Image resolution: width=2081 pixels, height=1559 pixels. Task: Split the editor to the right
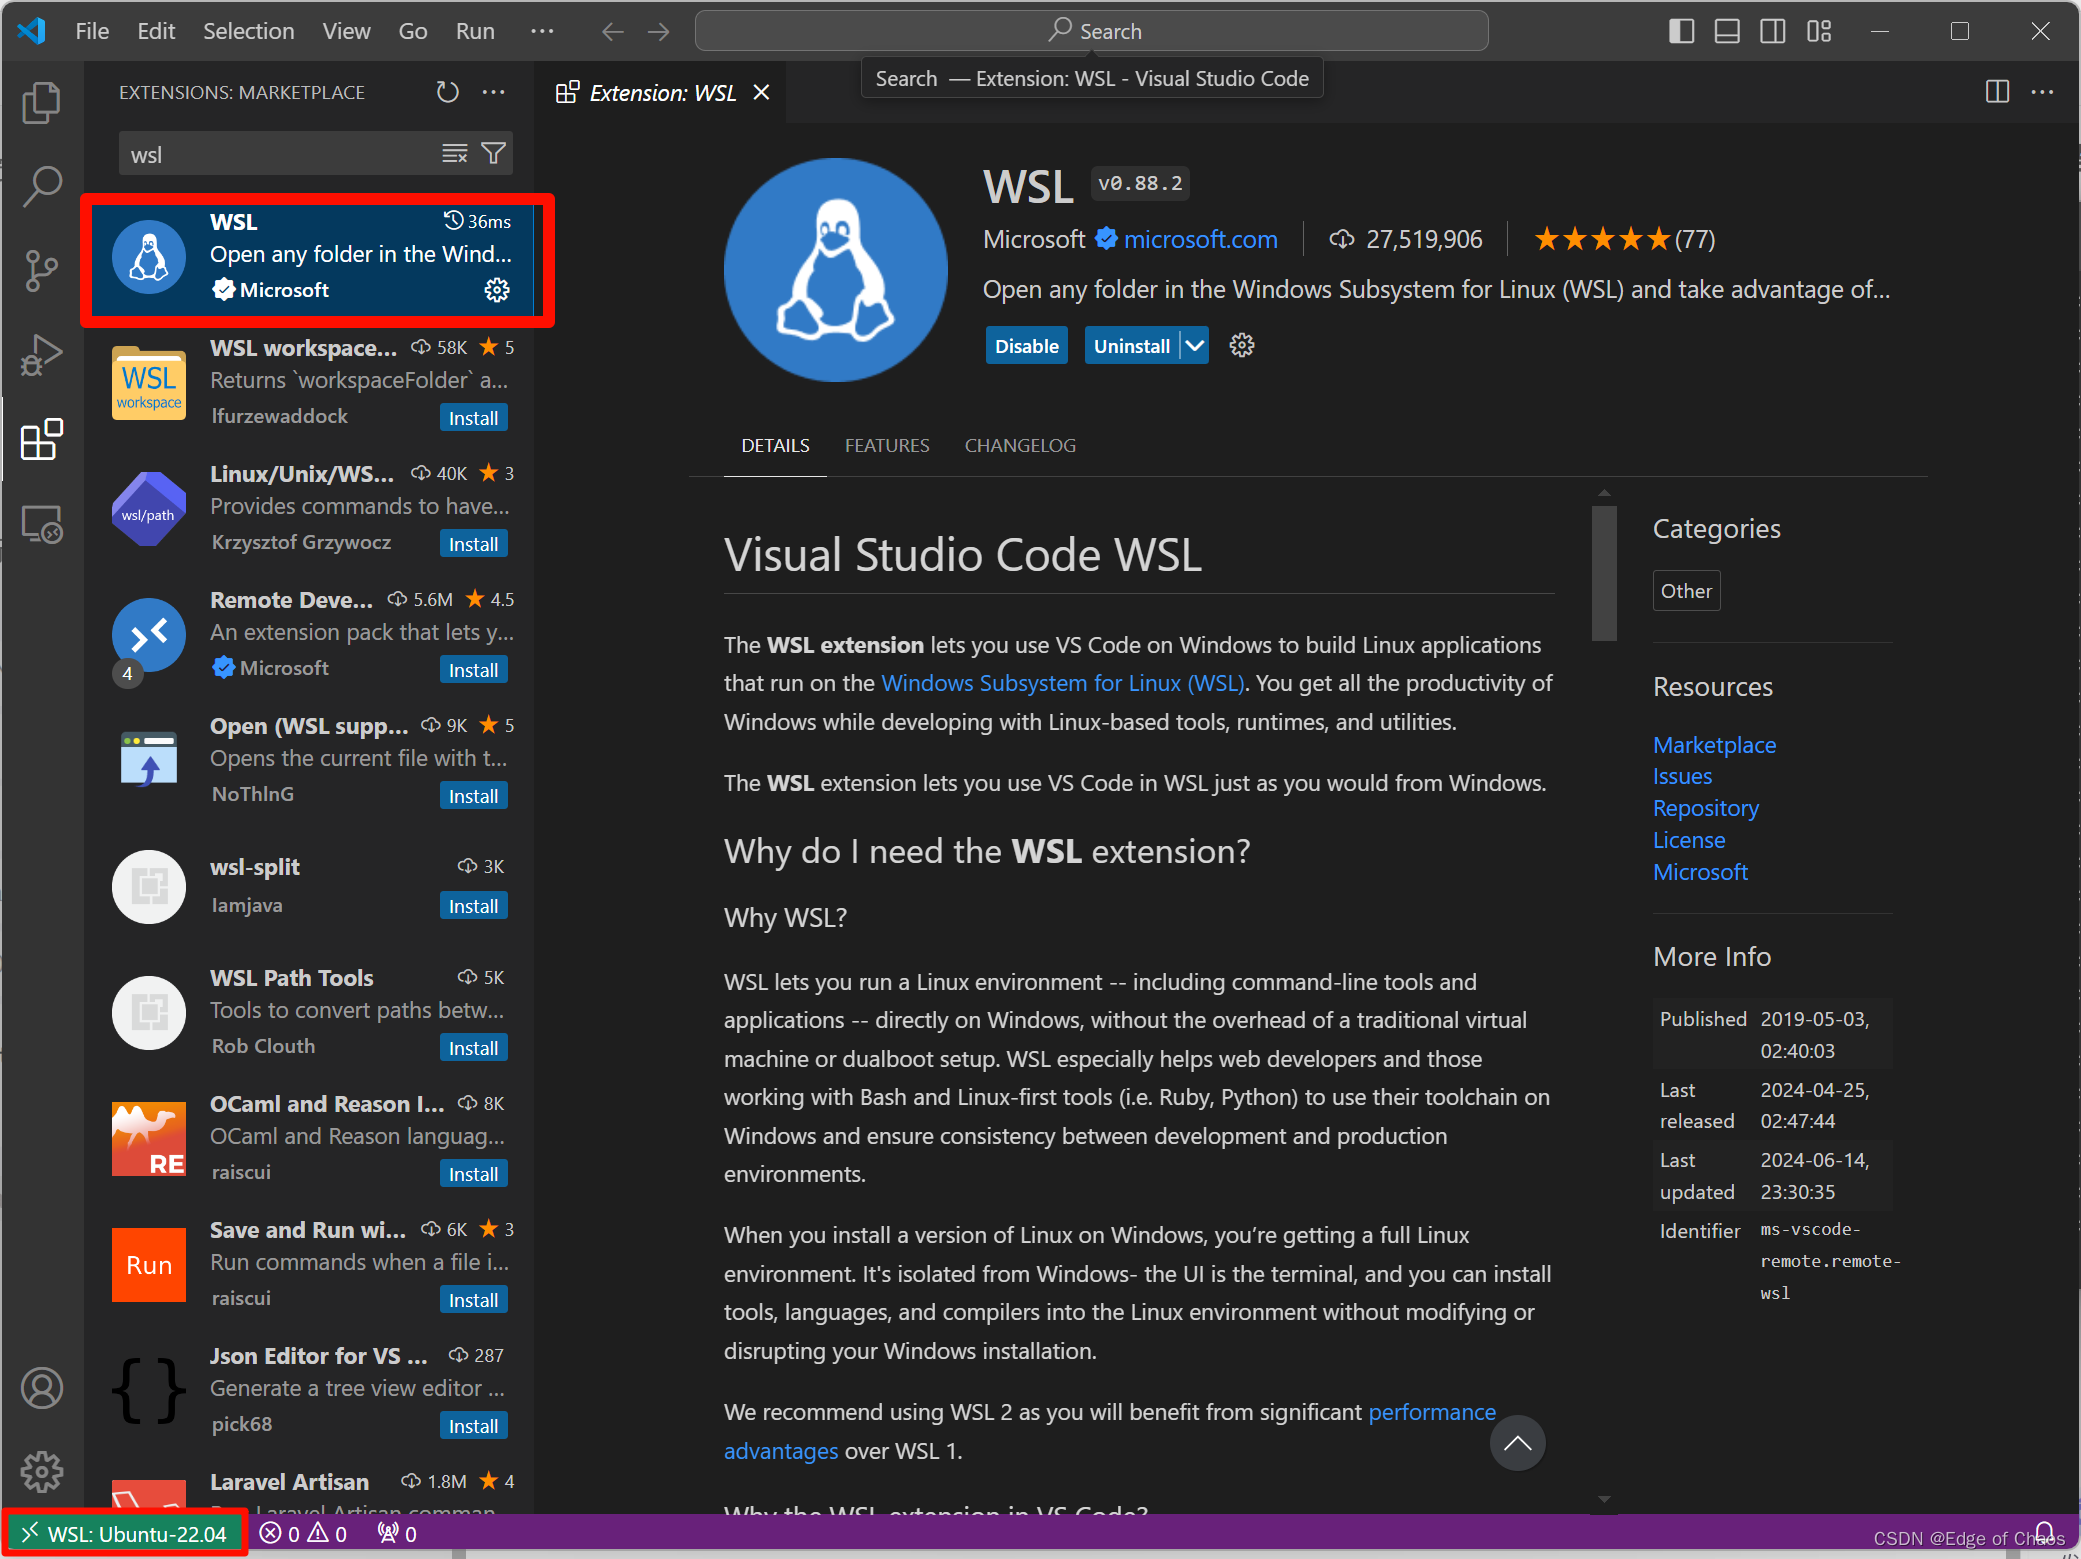pyautogui.click(x=1997, y=92)
